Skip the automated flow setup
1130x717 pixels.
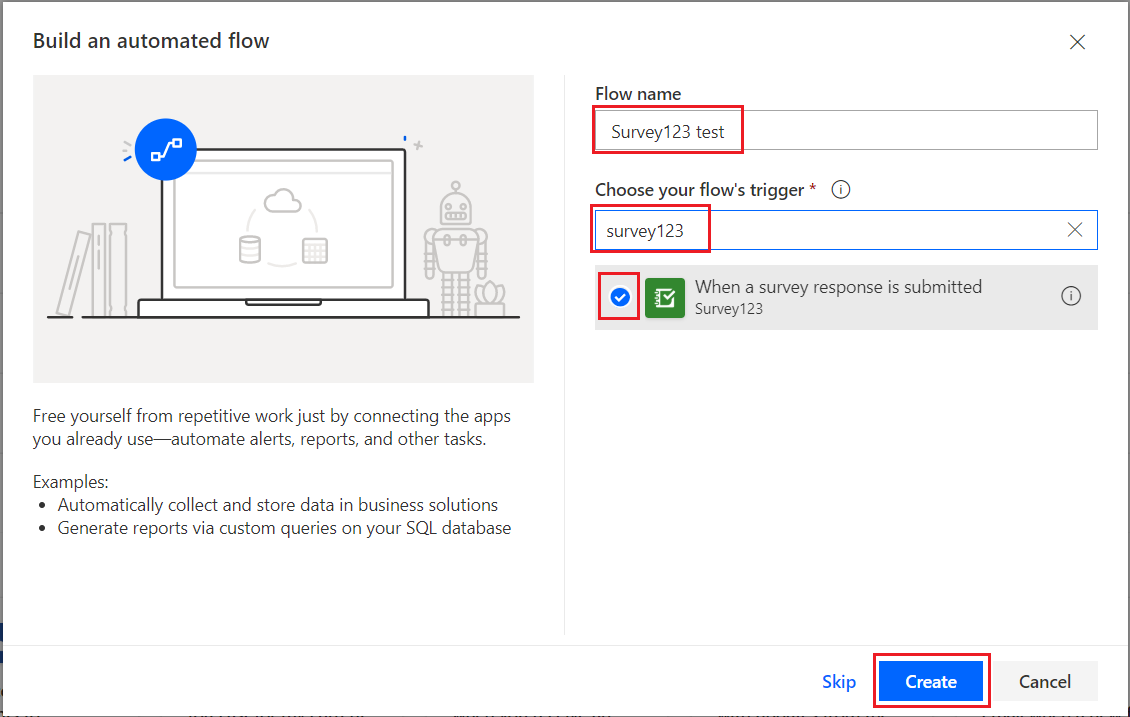839,682
